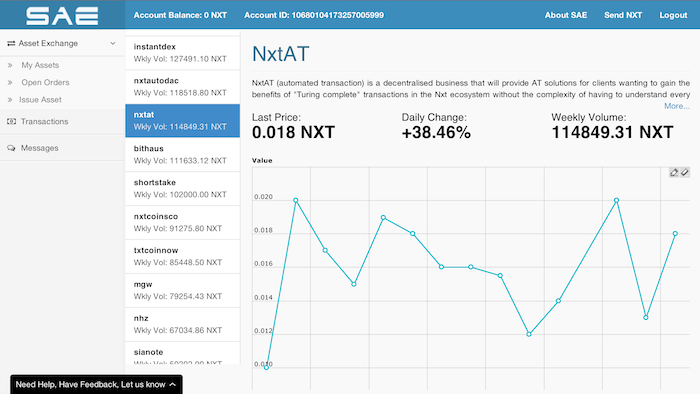Image resolution: width=700 pixels, height=394 pixels.
Task: Click double-arrow icon beside Issue Asset
Action: [10, 100]
